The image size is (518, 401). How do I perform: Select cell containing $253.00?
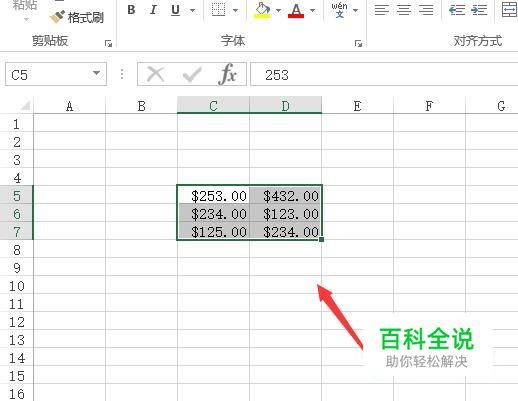[213, 196]
